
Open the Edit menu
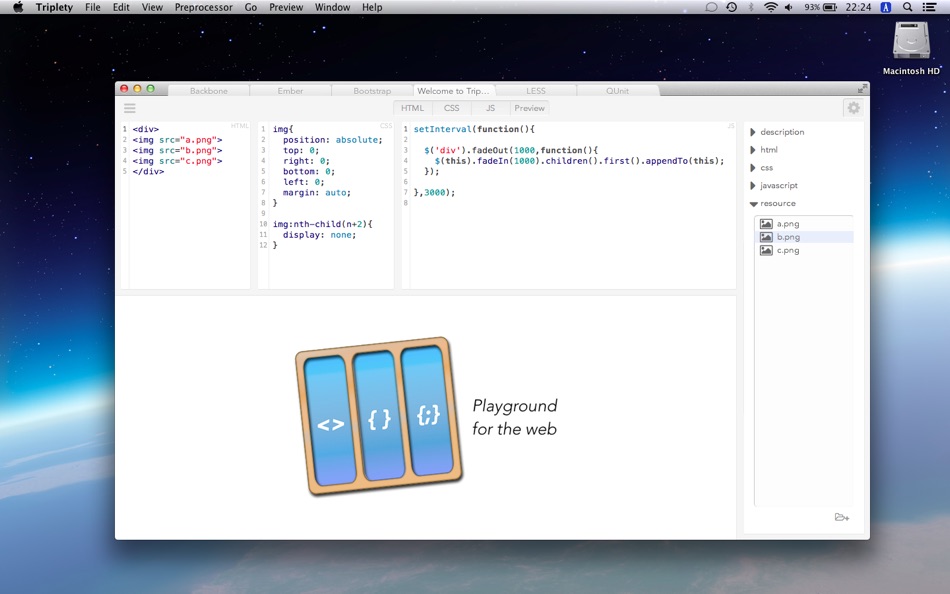[121, 7]
